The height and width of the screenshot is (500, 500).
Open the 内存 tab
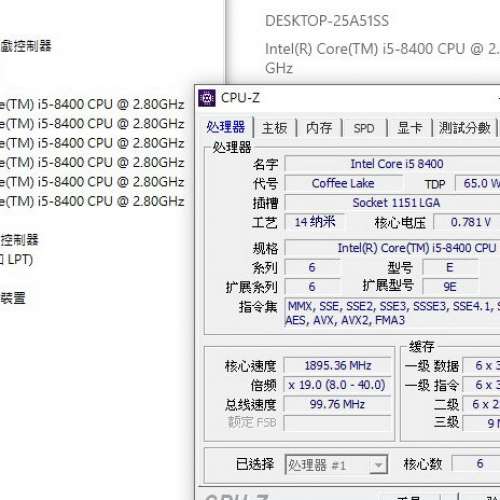319,128
